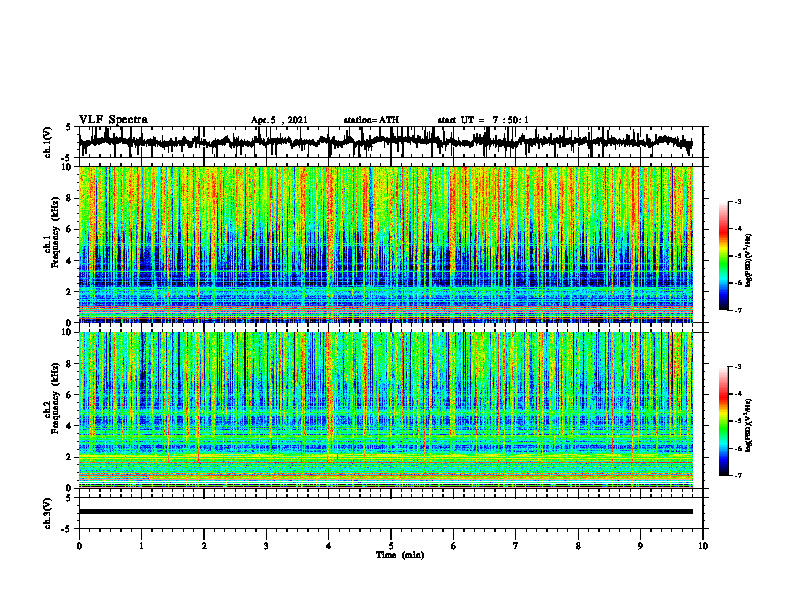Click time axis tick label "1"

[x=141, y=546]
